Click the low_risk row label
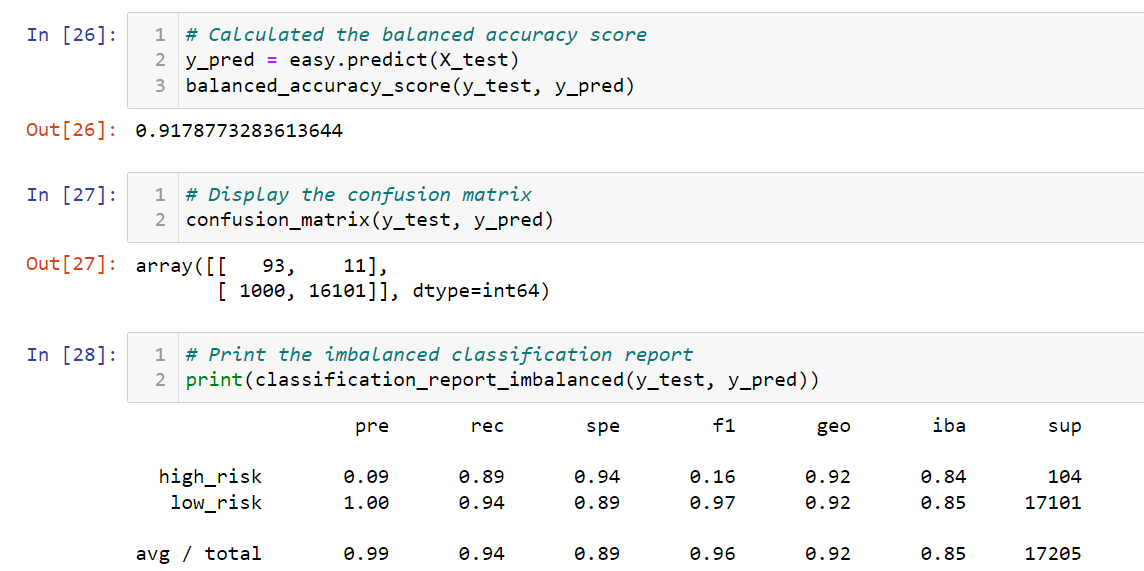The height and width of the screenshot is (571, 1144). pos(216,502)
